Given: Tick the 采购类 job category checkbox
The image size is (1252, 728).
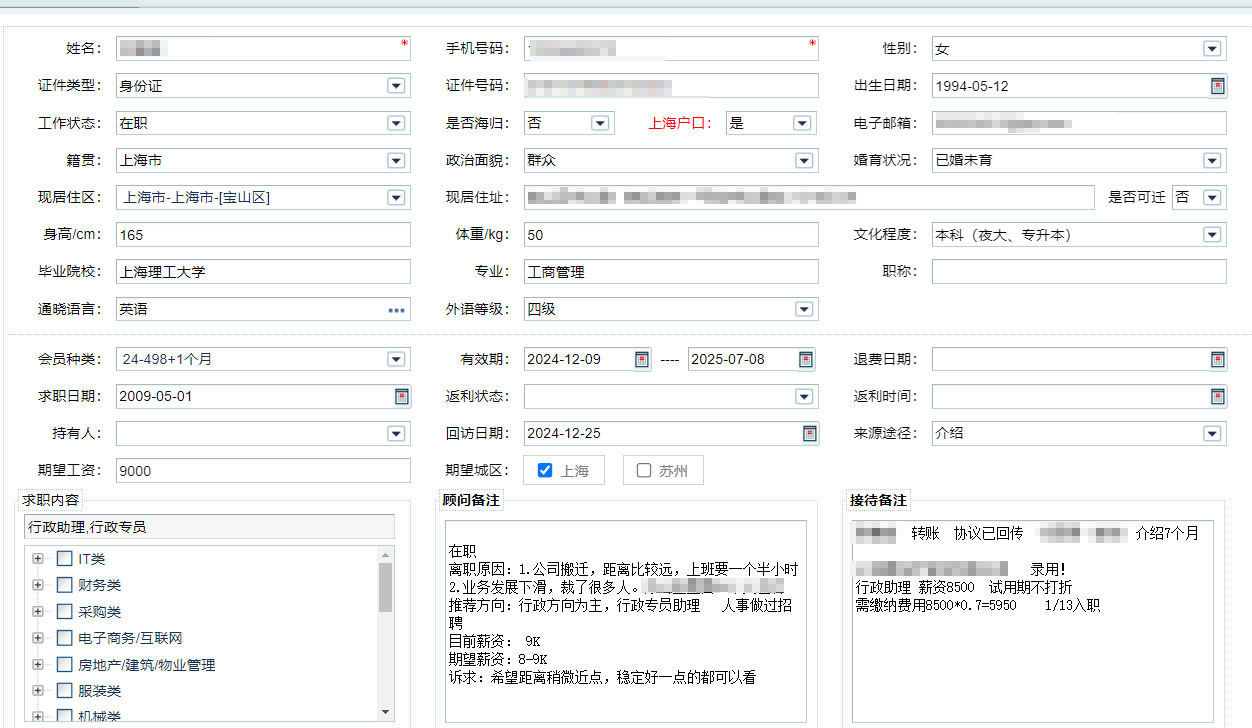Looking at the screenshot, I should click(x=64, y=612).
